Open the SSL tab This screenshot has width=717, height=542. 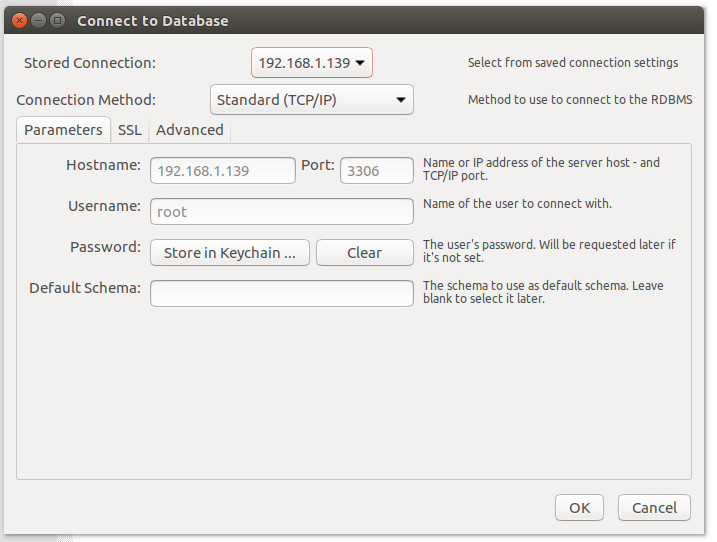point(130,130)
